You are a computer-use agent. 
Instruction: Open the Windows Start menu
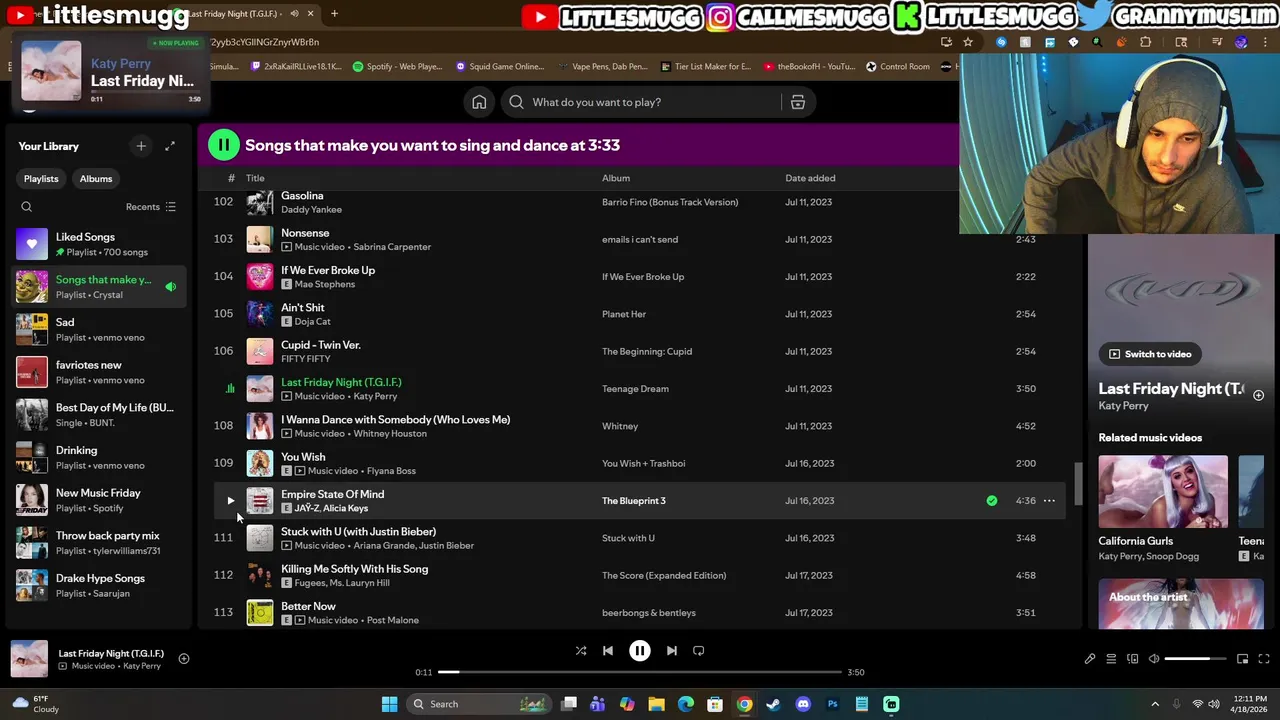point(390,704)
